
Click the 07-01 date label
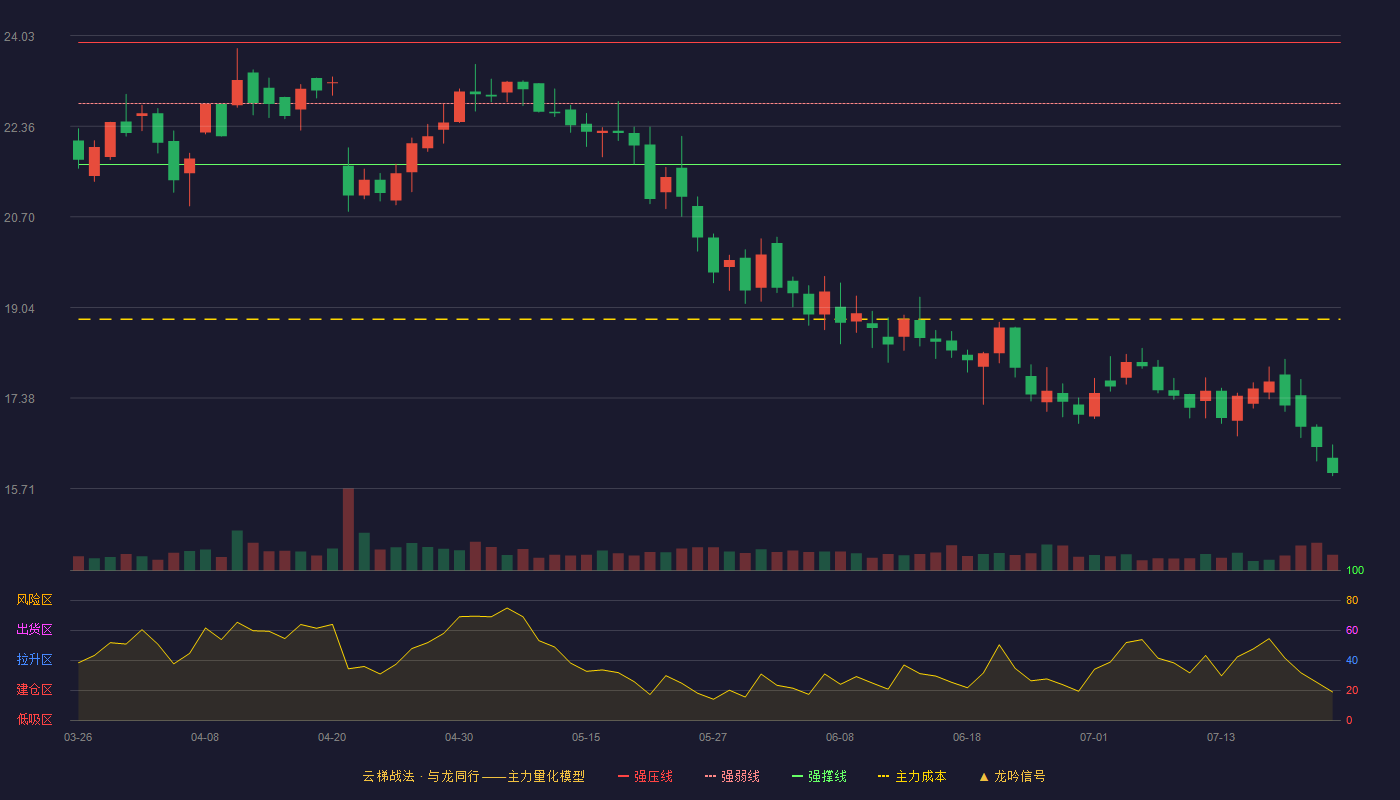[1094, 737]
